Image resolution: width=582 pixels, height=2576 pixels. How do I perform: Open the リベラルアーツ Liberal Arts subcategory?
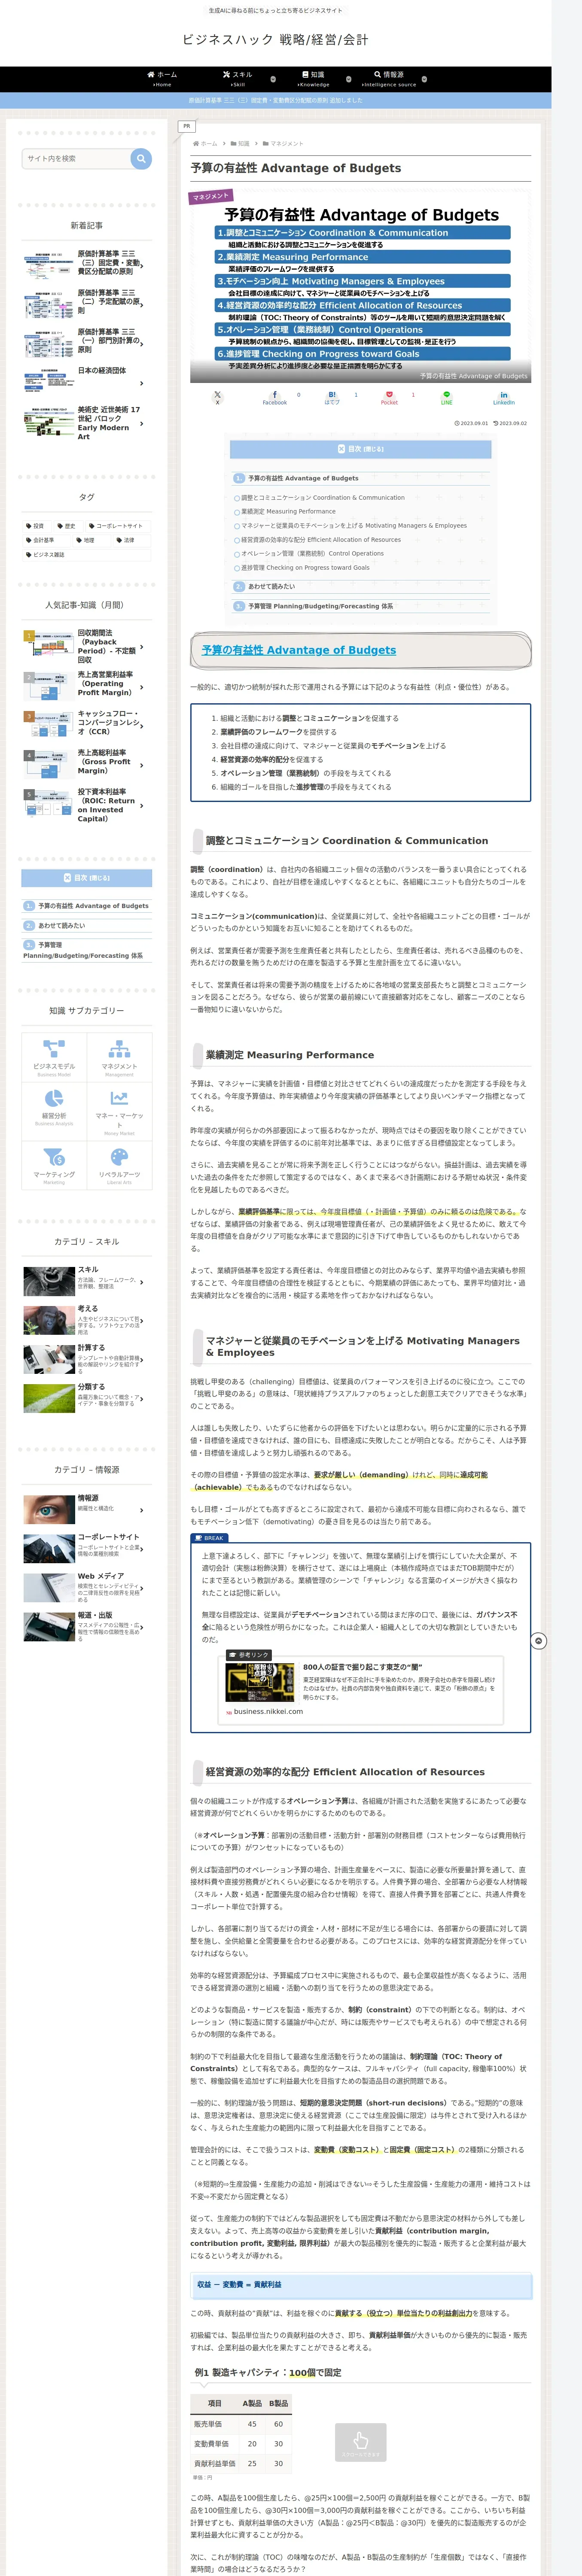[x=119, y=1165]
